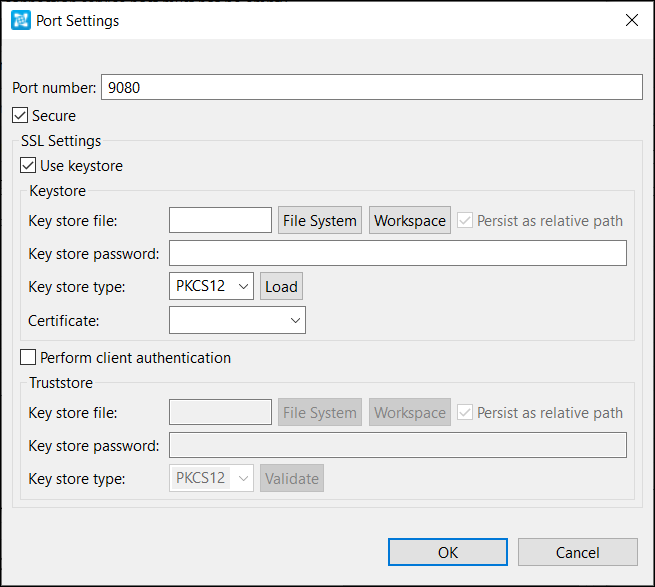This screenshot has height=587, width=655.
Task: Close the Port Settings dialog
Action: [x=632, y=20]
